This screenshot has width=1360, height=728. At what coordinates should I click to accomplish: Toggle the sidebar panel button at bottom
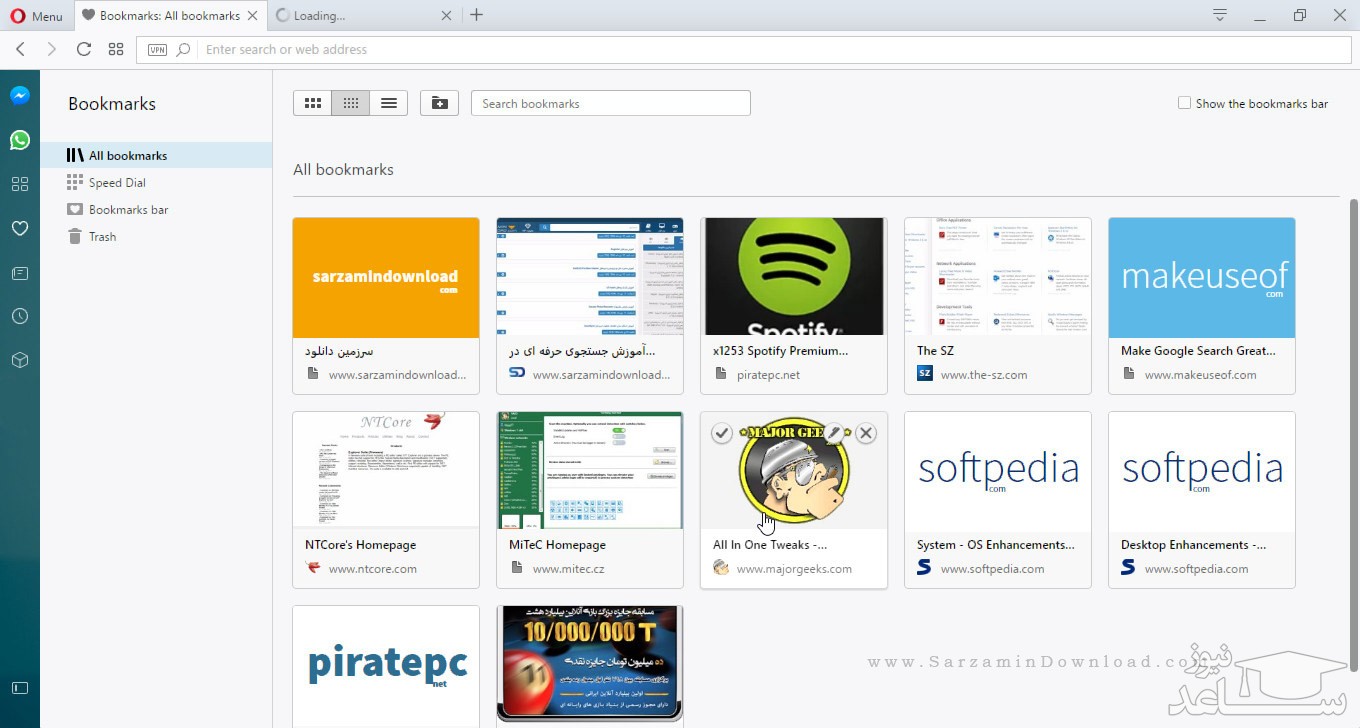click(20, 688)
